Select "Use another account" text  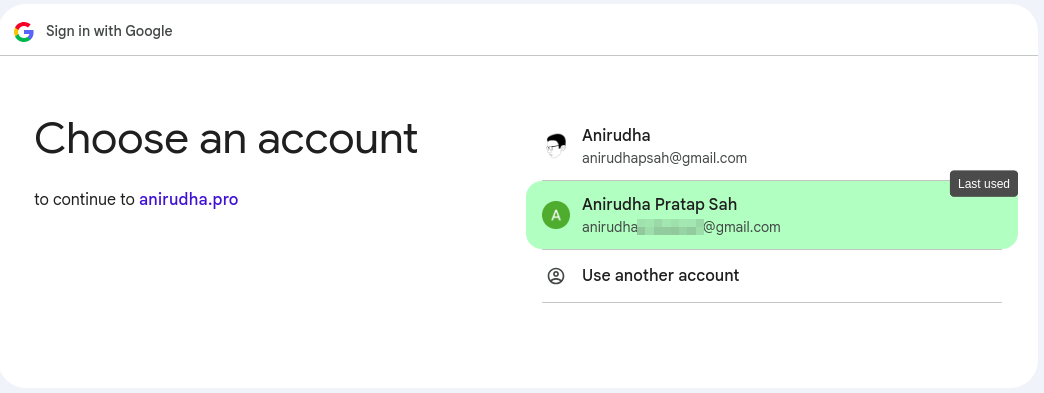tap(660, 275)
